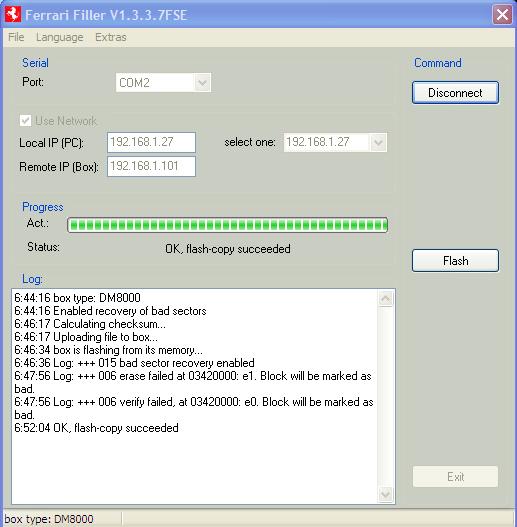The image size is (517, 527).
Task: Click the Remote IP (Box) field
Action: pyautogui.click(x=151, y=166)
